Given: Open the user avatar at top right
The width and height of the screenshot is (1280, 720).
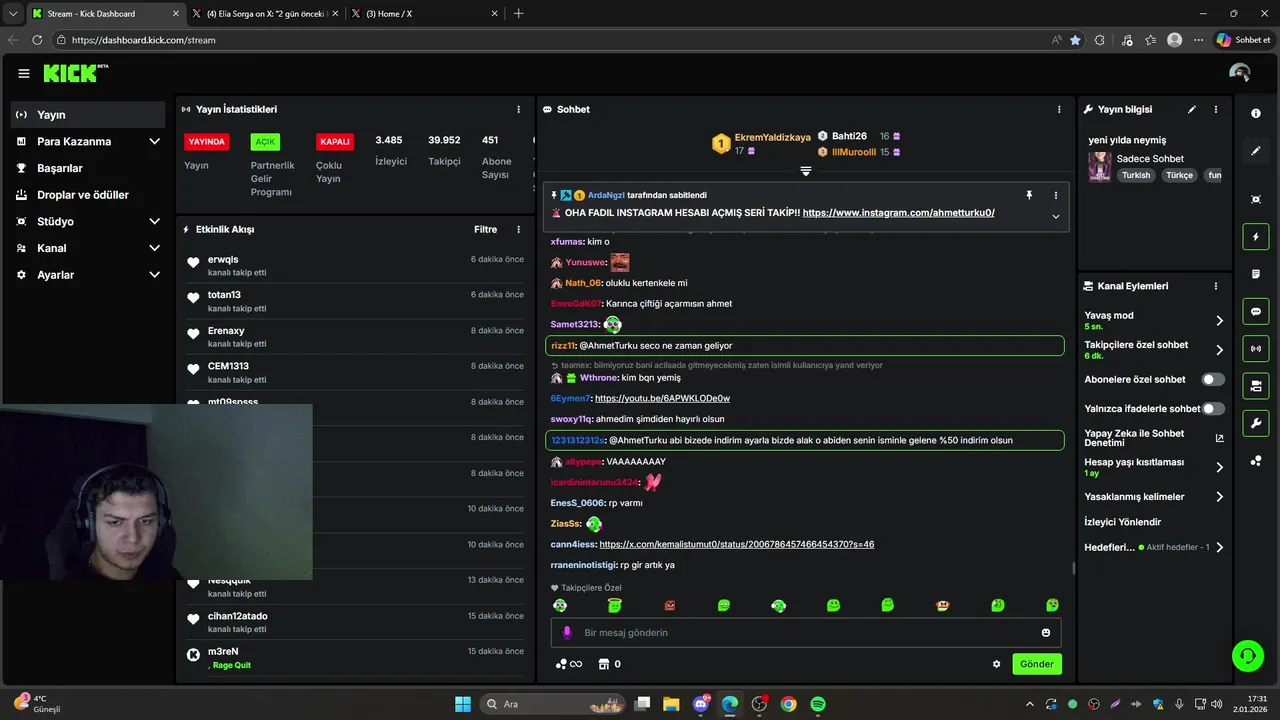Looking at the screenshot, I should click(1240, 73).
